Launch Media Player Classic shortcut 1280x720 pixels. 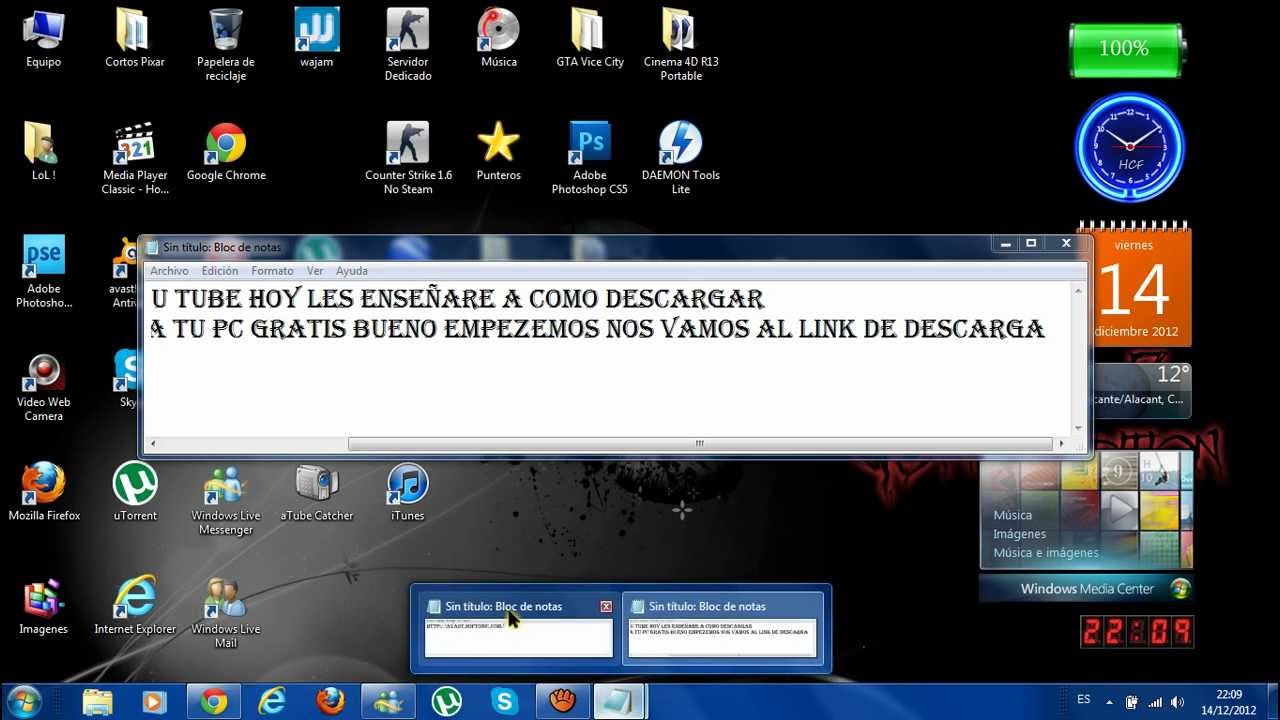click(135, 158)
